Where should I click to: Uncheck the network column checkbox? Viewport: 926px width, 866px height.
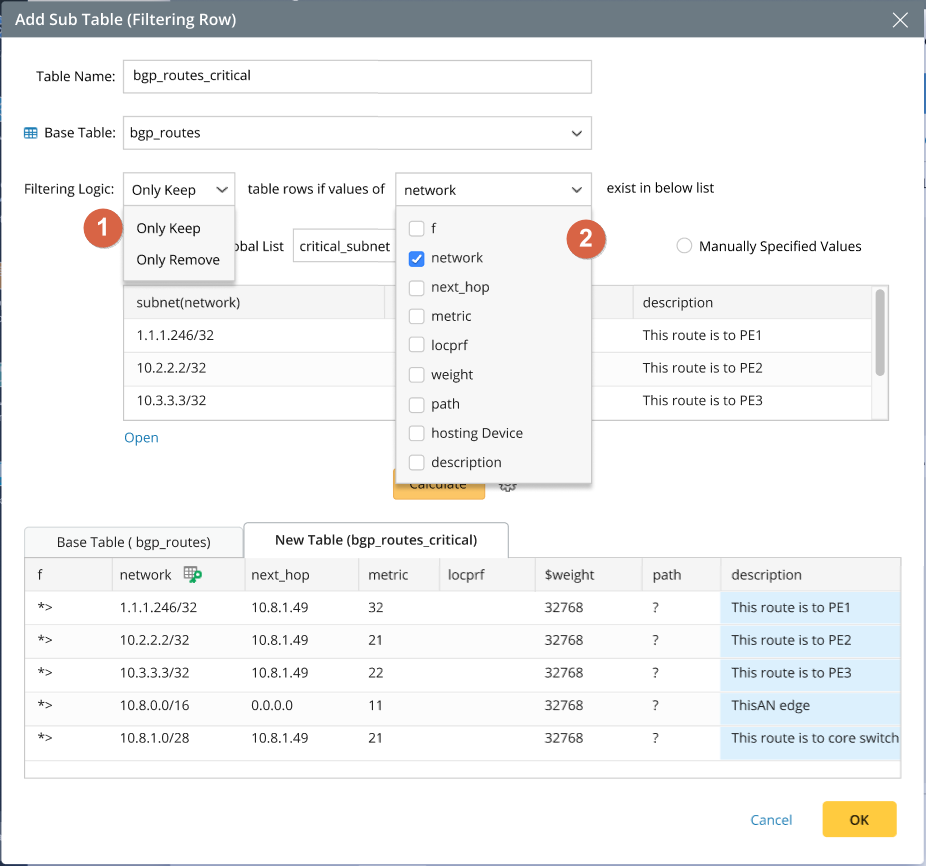click(x=416, y=258)
